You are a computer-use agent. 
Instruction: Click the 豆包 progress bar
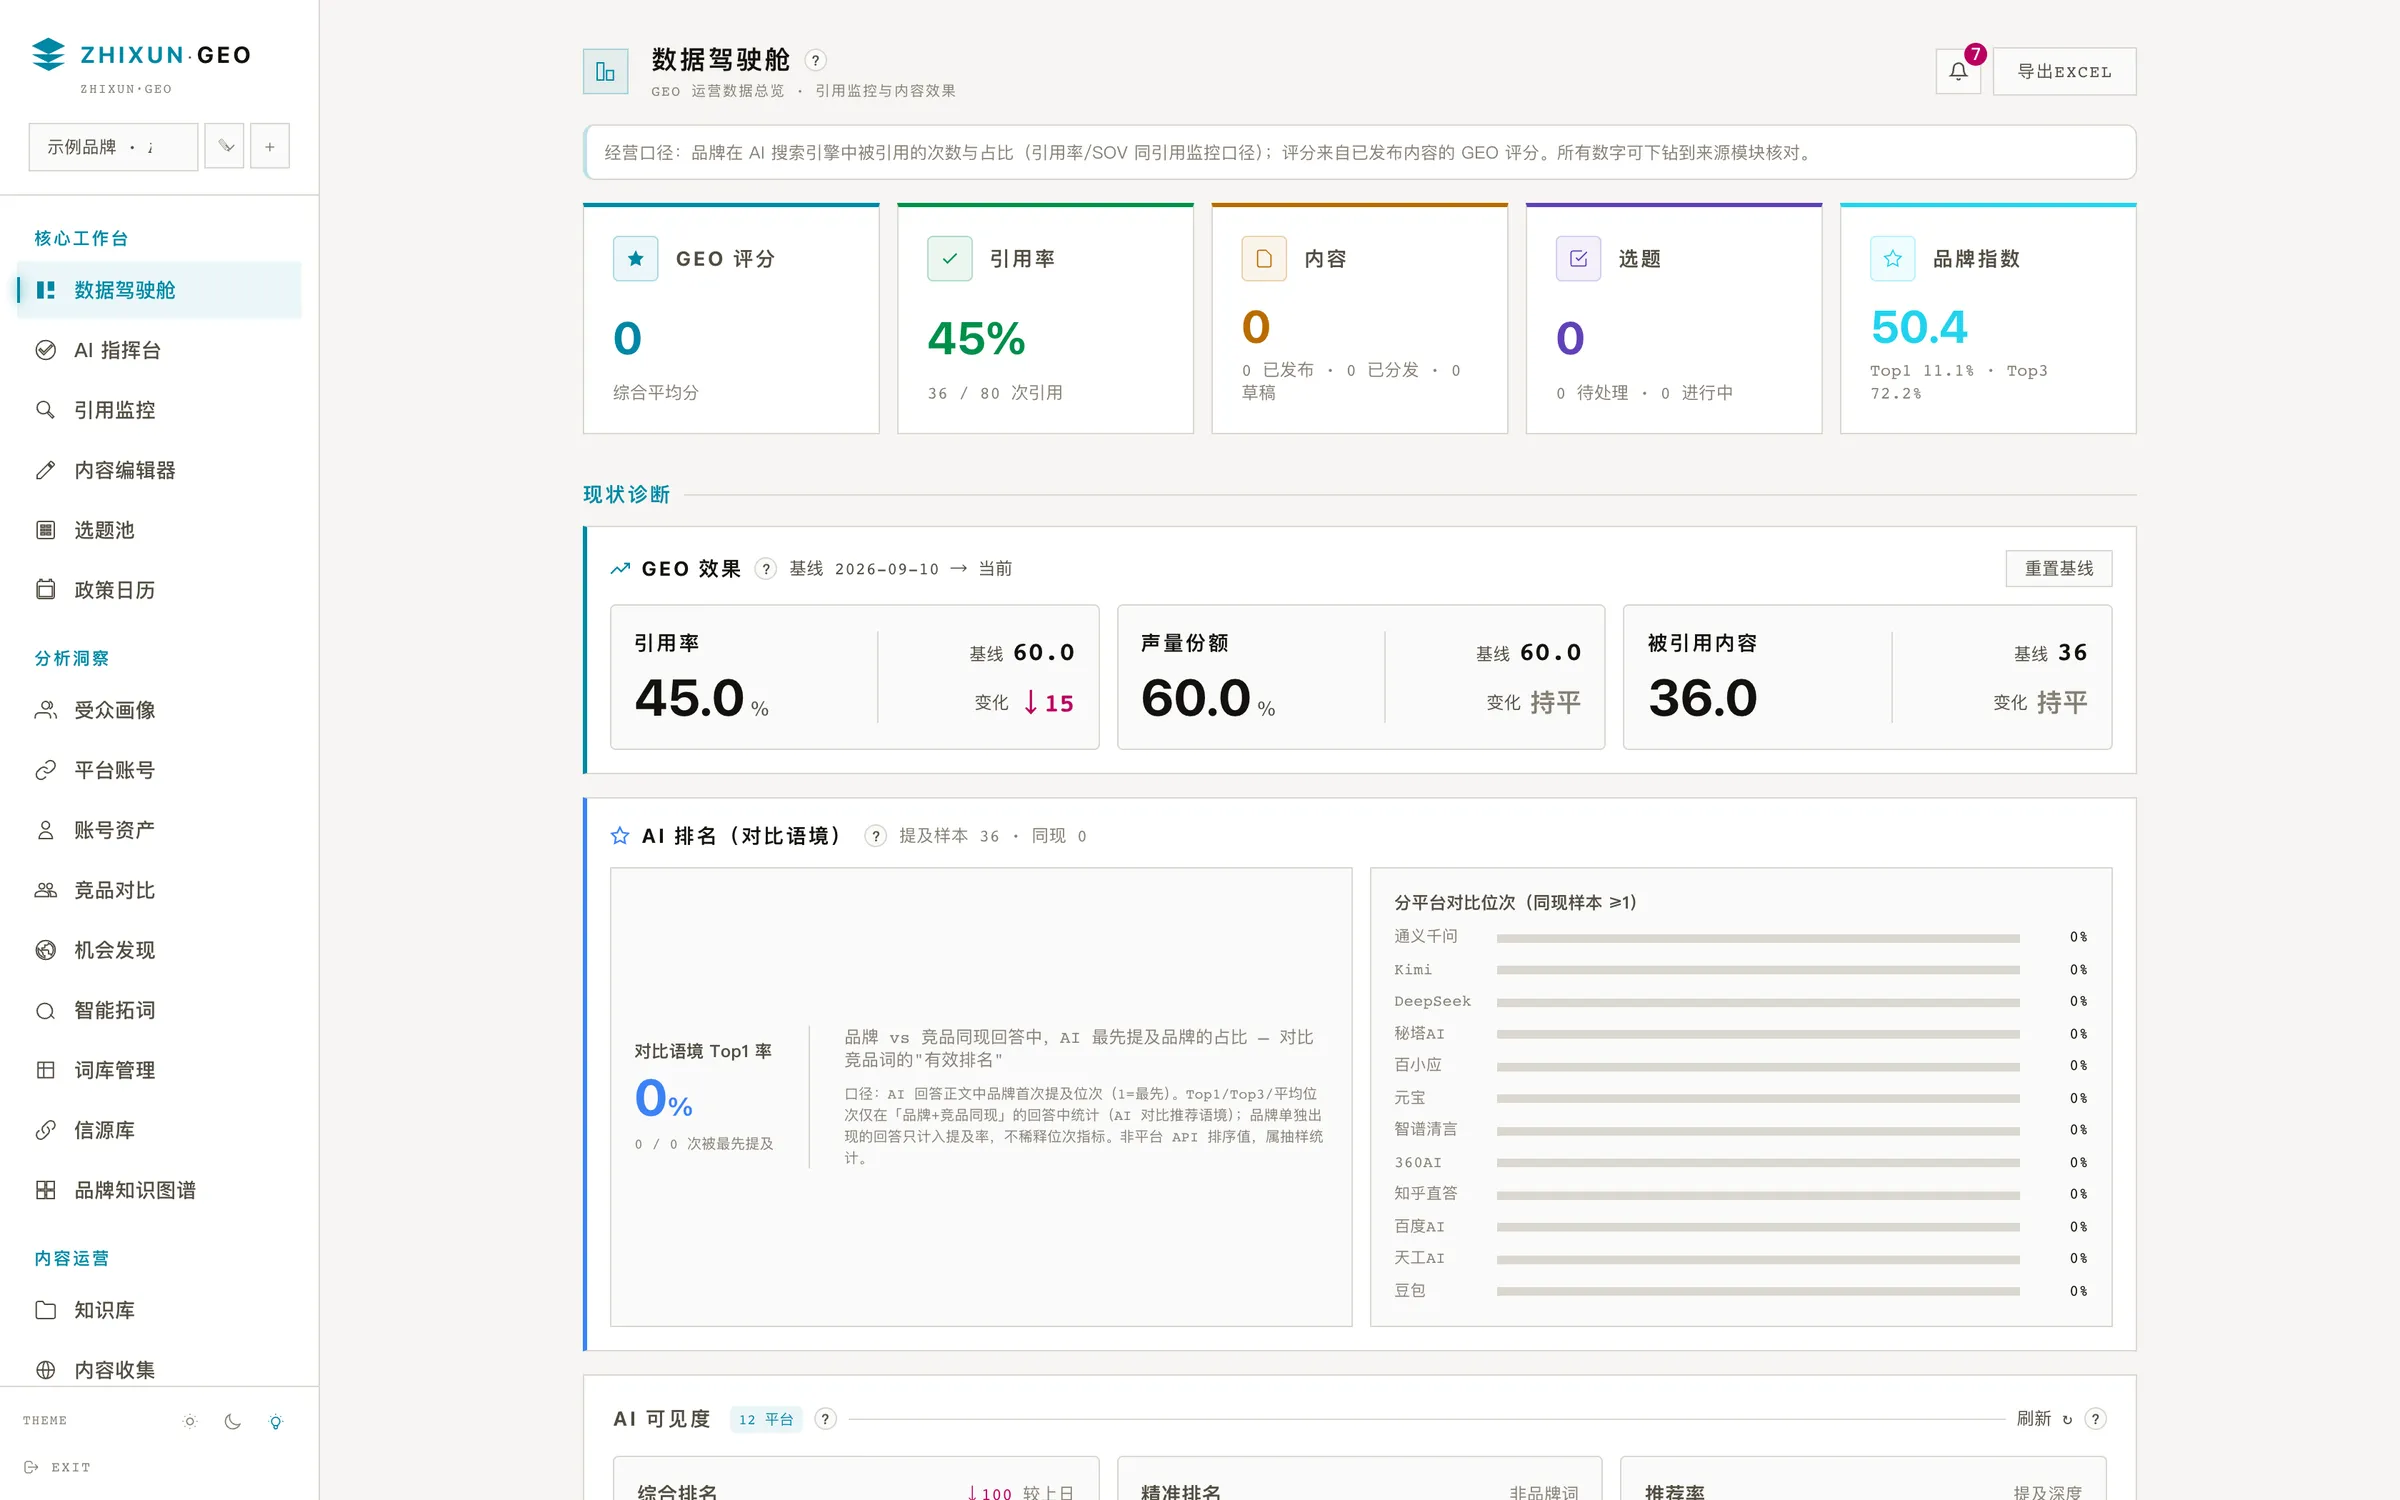[x=1758, y=1291]
